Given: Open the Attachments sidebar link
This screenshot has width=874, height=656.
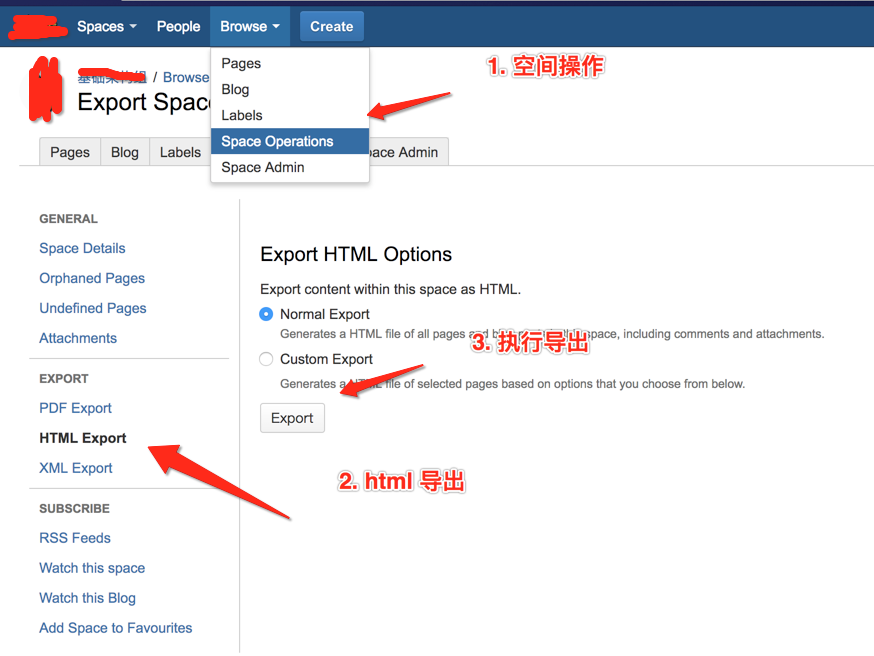Looking at the screenshot, I should [77, 338].
